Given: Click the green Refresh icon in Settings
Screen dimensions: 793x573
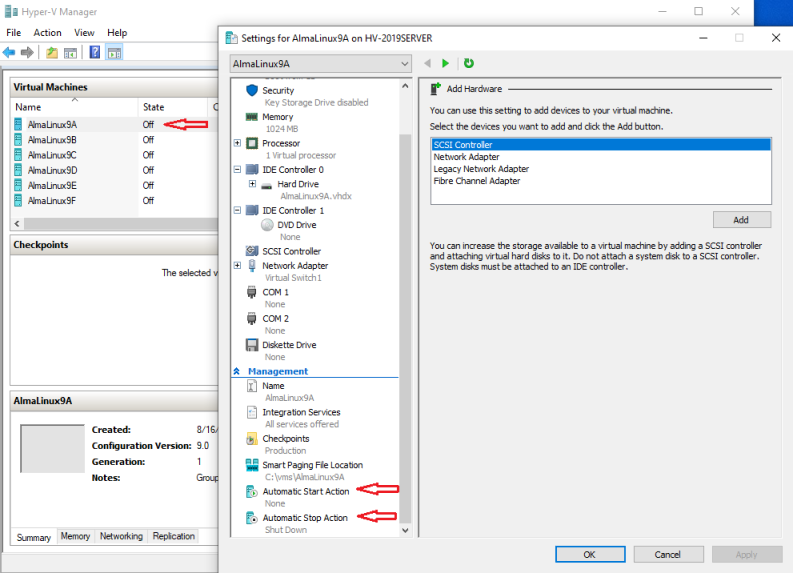Looking at the screenshot, I should [x=469, y=63].
